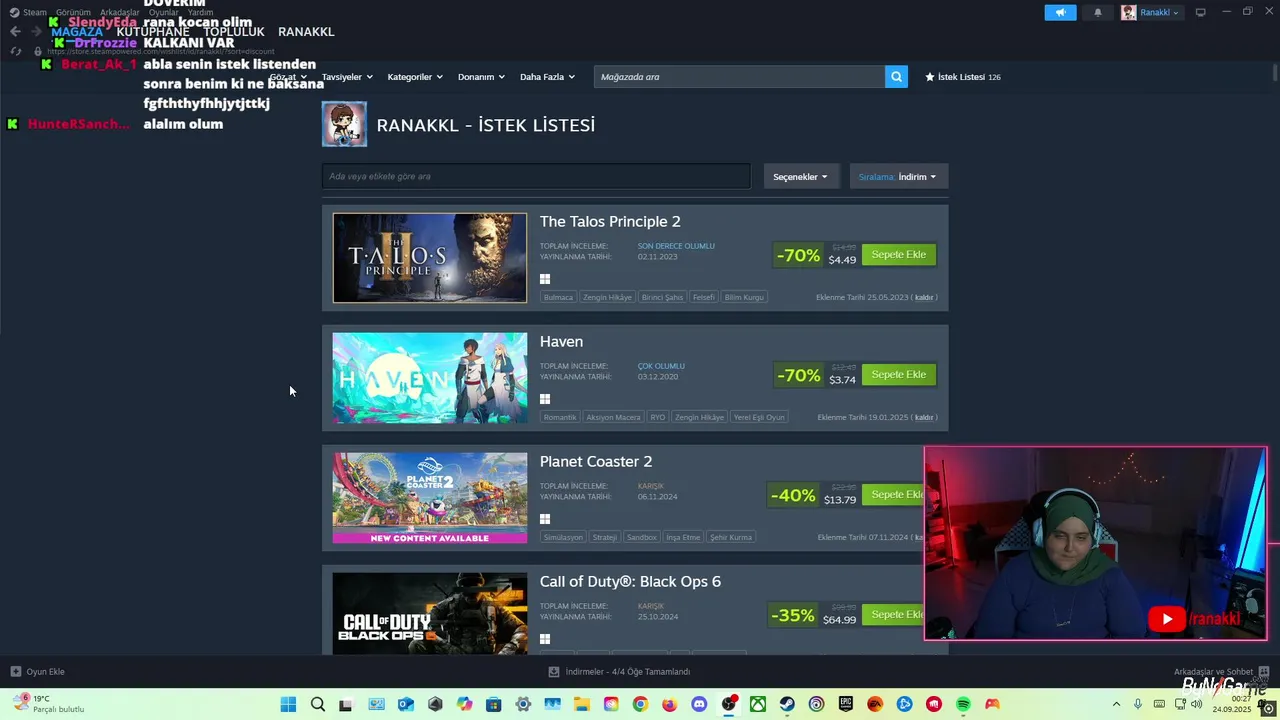Open the Xbox app from the taskbar
The width and height of the screenshot is (1280, 720).
pos(758,704)
